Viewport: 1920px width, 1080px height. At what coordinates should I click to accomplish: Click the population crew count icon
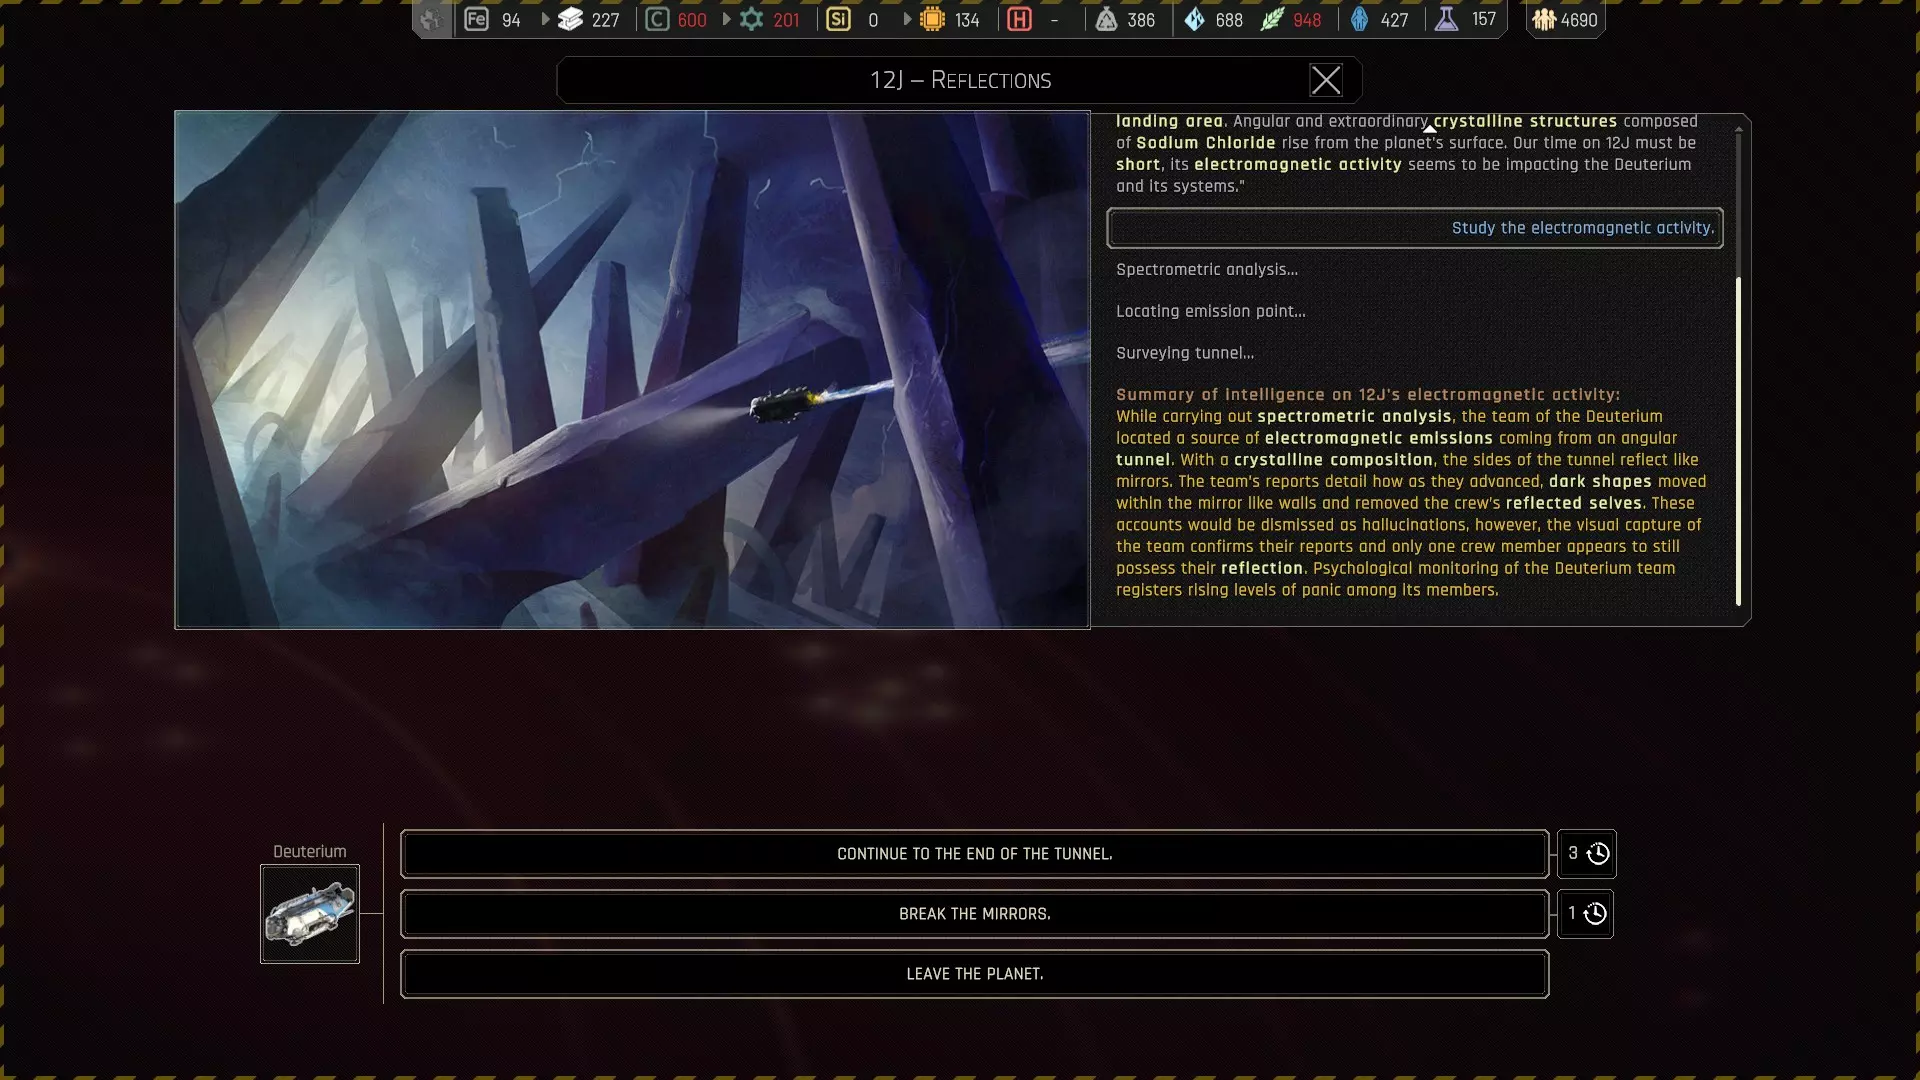point(1544,19)
